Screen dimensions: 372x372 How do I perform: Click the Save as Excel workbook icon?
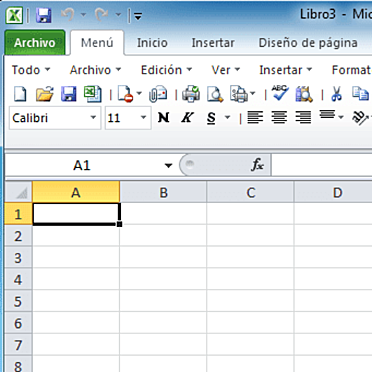pyautogui.click(x=93, y=94)
